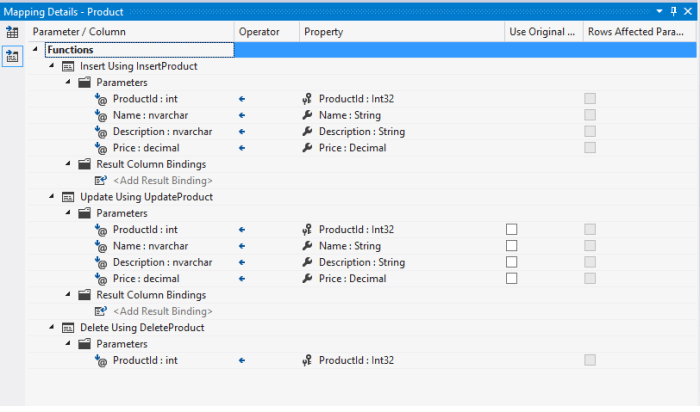Click the Map Entity to Tables icon
Screen dimensions: 700x412
(x=12, y=32)
